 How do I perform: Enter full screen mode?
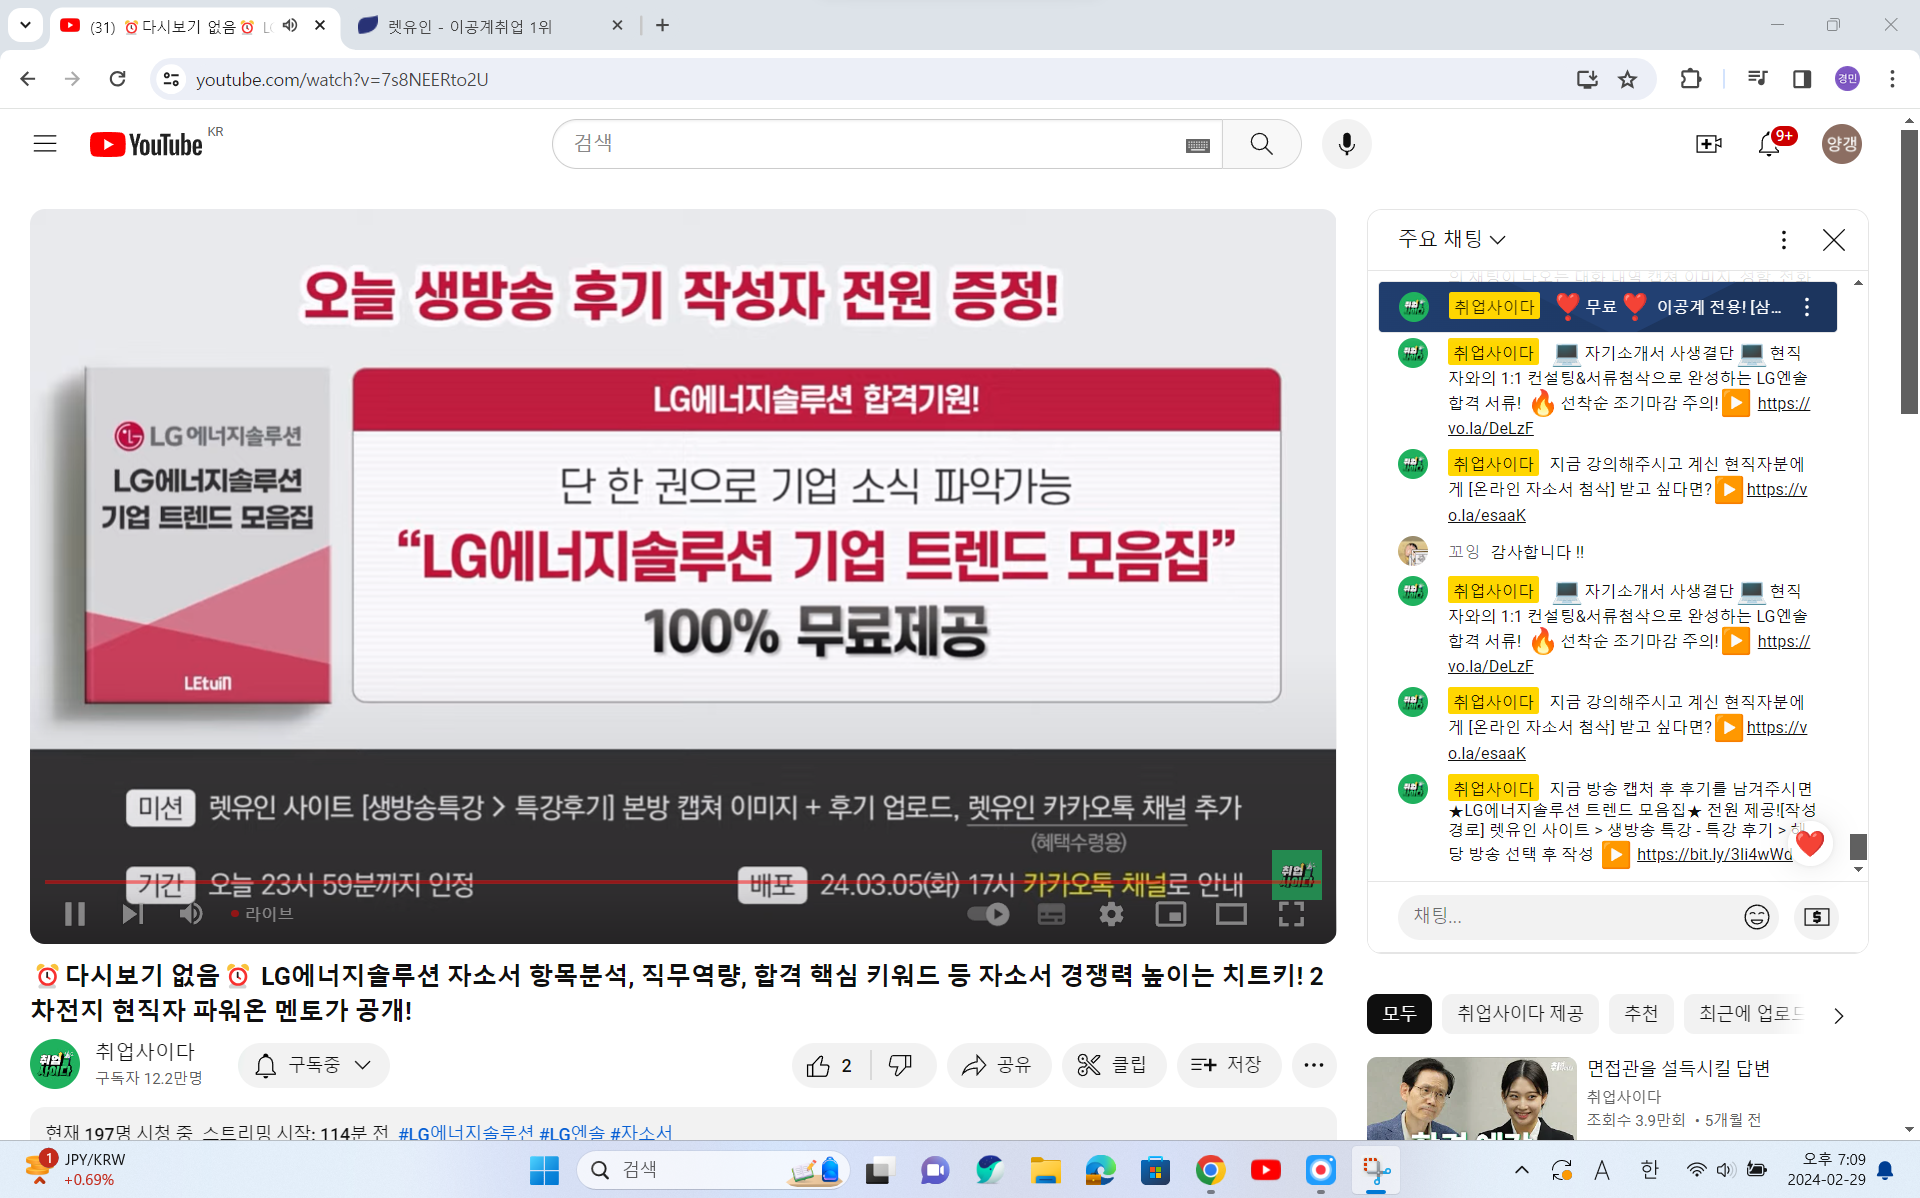1291,914
